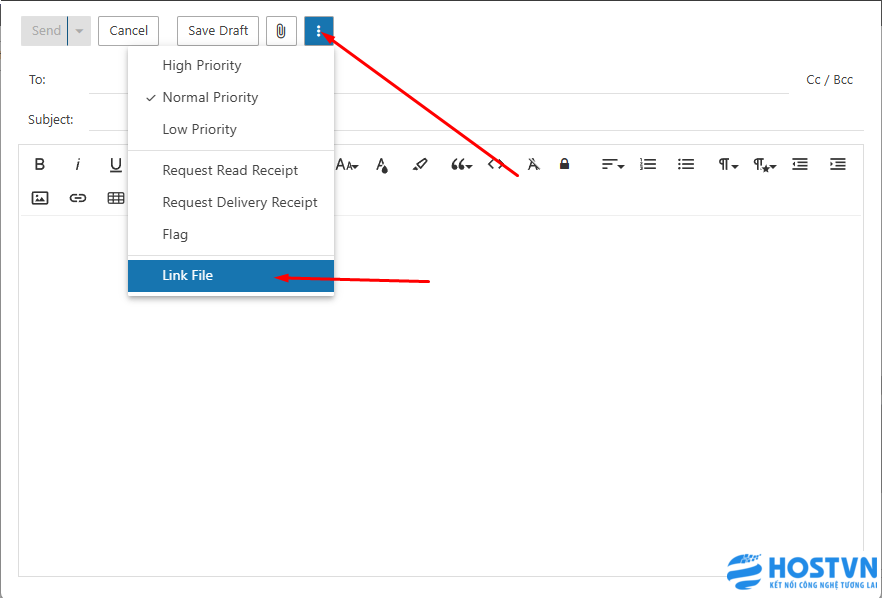Open the paragraph format dropdown

tap(727, 165)
